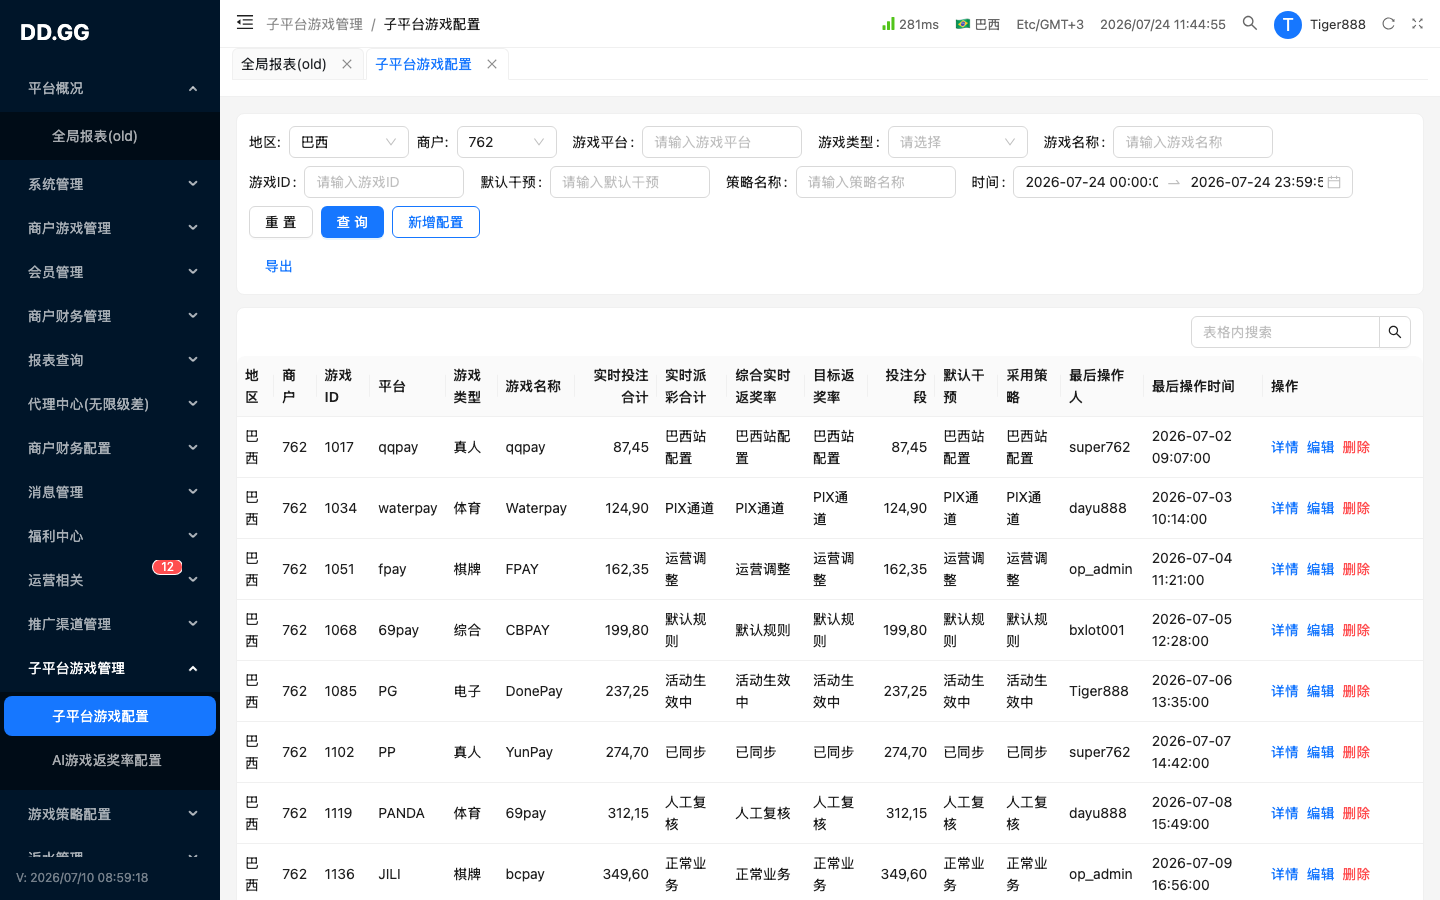
Task: Click the DonePay game name cell
Action: click(x=534, y=691)
